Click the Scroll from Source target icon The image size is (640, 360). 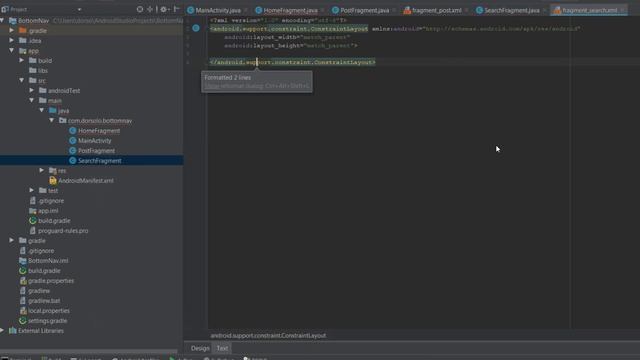pos(140,9)
